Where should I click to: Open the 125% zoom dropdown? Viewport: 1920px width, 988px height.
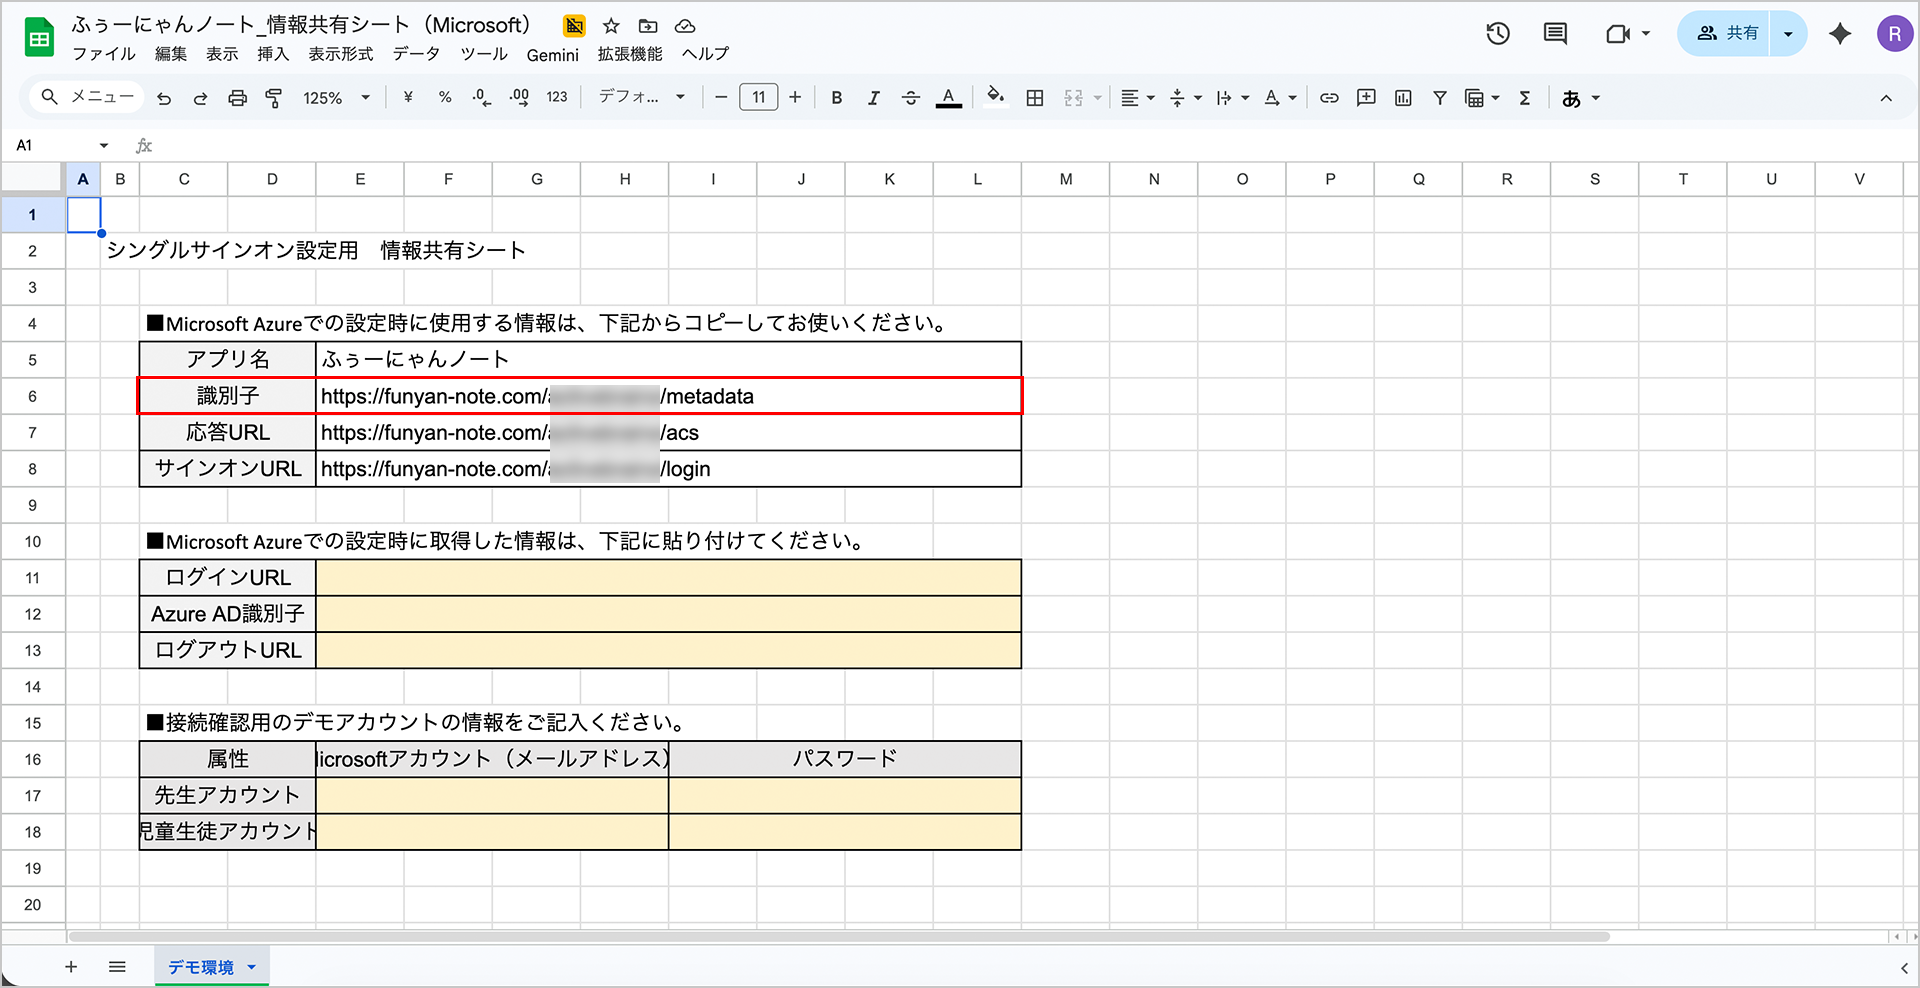click(336, 98)
